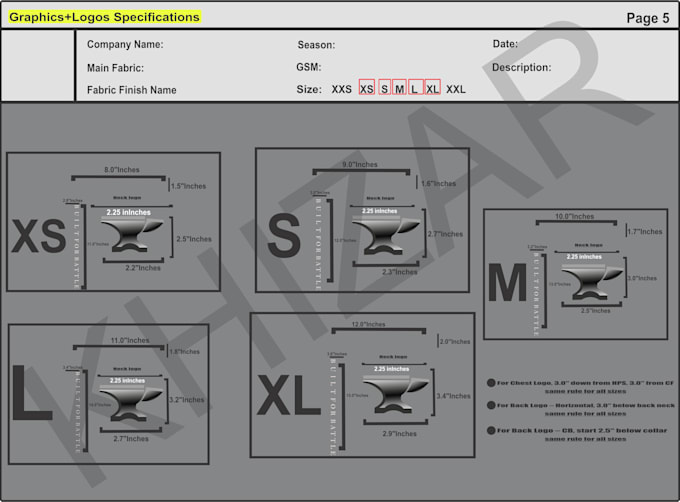
Task: Click the 3.2"Inches height label
Action: [x=186, y=400]
